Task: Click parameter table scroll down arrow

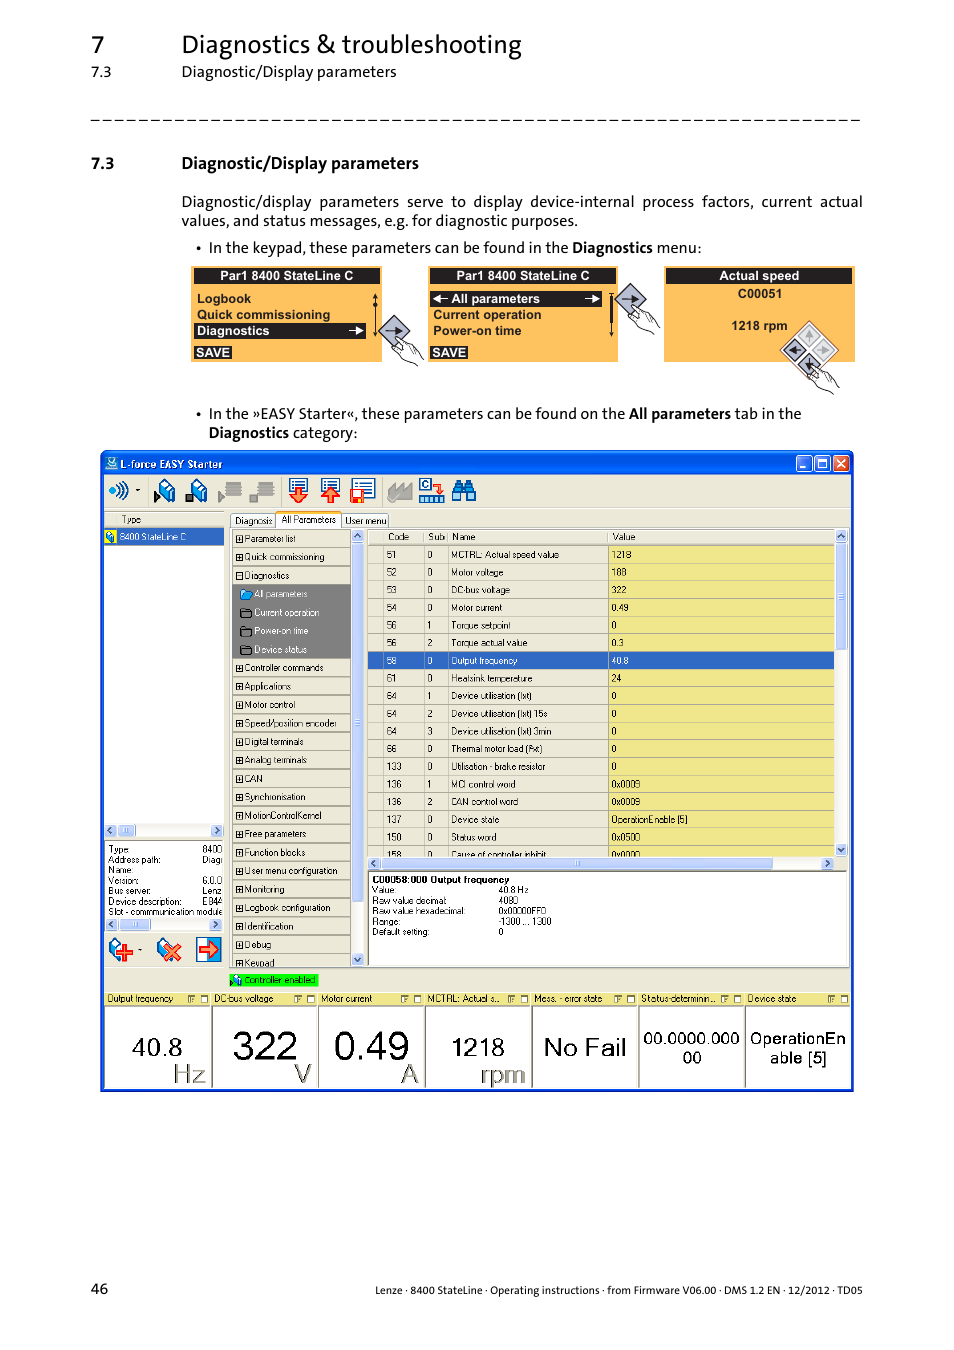Action: click(x=841, y=850)
